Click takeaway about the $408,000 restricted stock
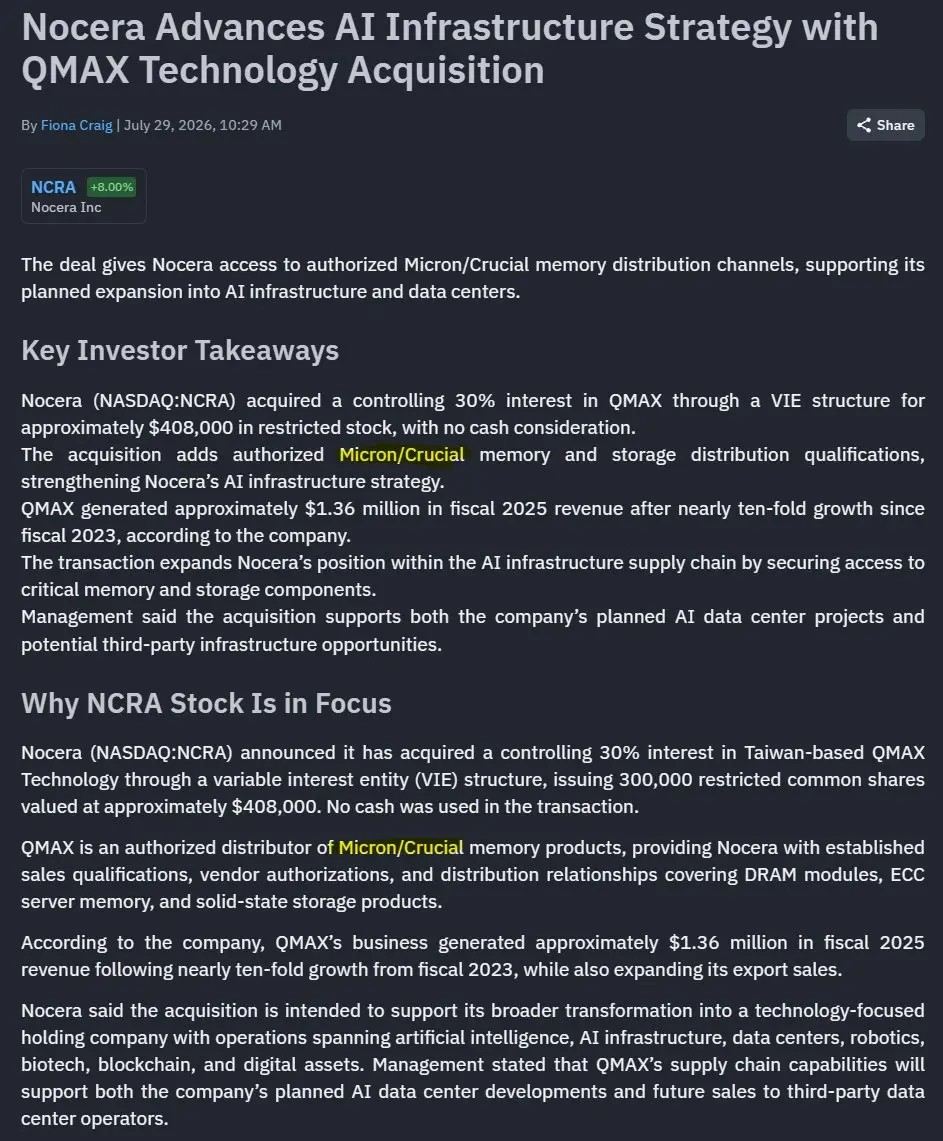This screenshot has width=943, height=1141. pos(473,414)
